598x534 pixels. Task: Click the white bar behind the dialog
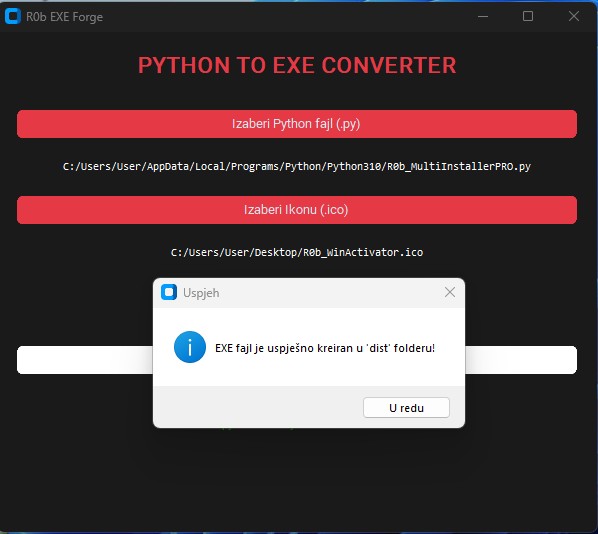pos(85,360)
